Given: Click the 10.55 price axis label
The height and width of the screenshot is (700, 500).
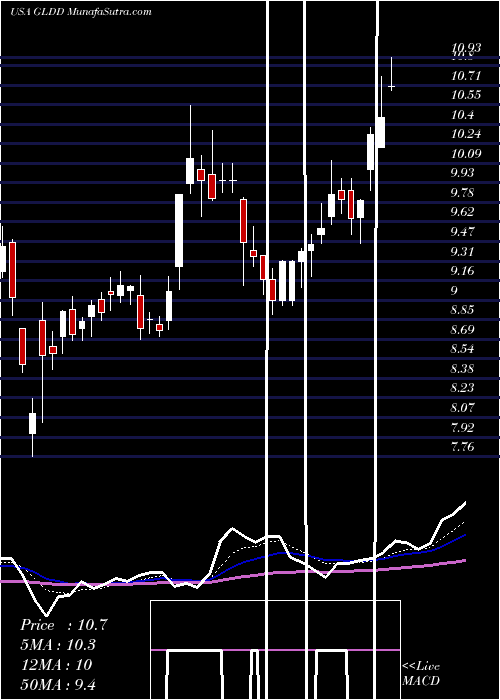Looking at the screenshot, I should (466, 95).
